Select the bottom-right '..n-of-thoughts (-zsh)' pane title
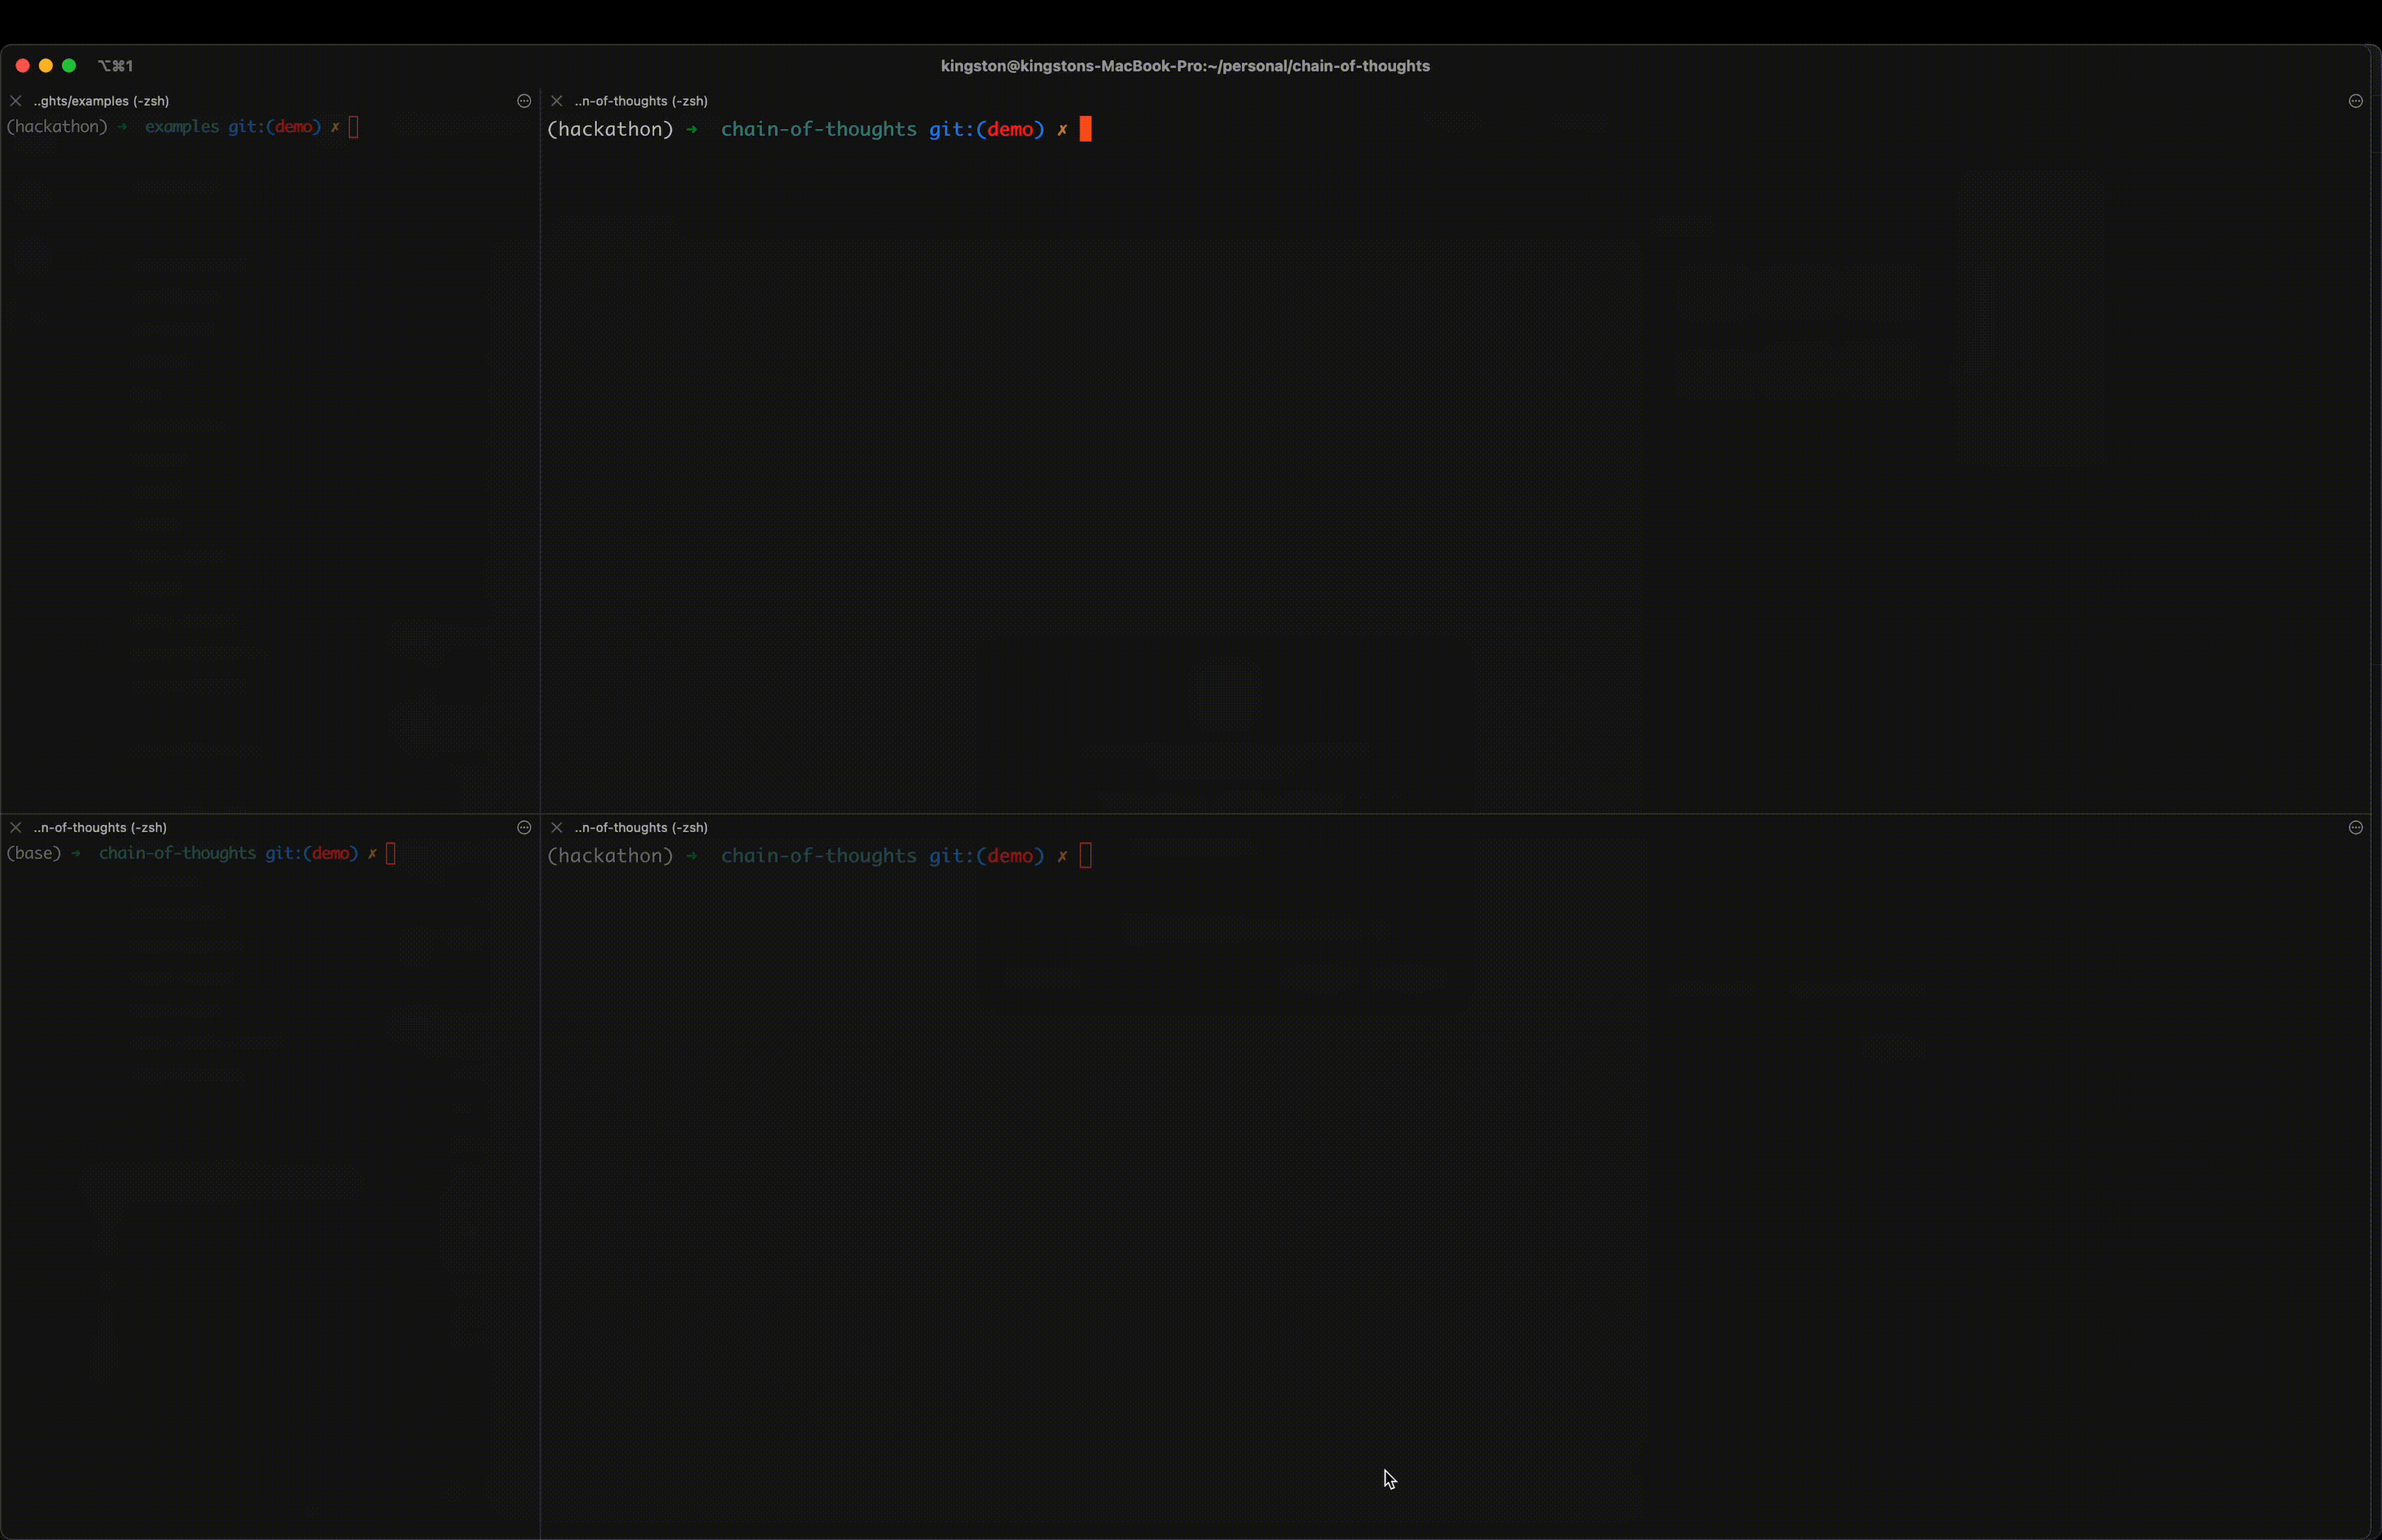This screenshot has width=2382, height=1540. tap(641, 827)
